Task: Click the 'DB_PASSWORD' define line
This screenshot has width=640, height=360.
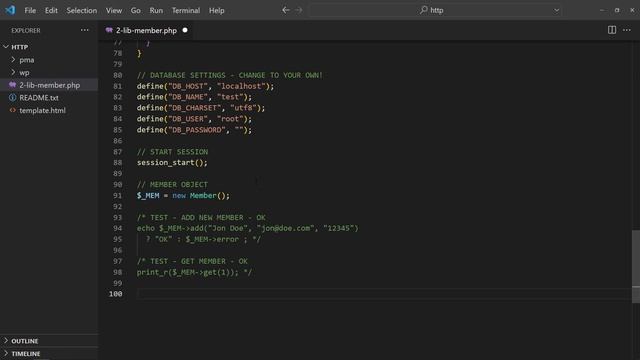Action: tap(194, 130)
